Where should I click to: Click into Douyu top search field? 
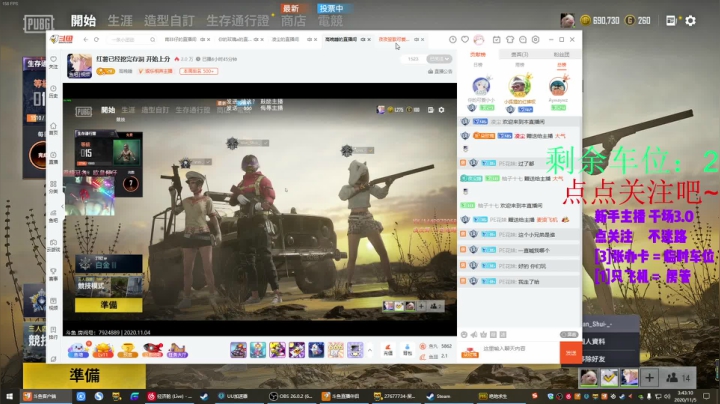[129, 40]
